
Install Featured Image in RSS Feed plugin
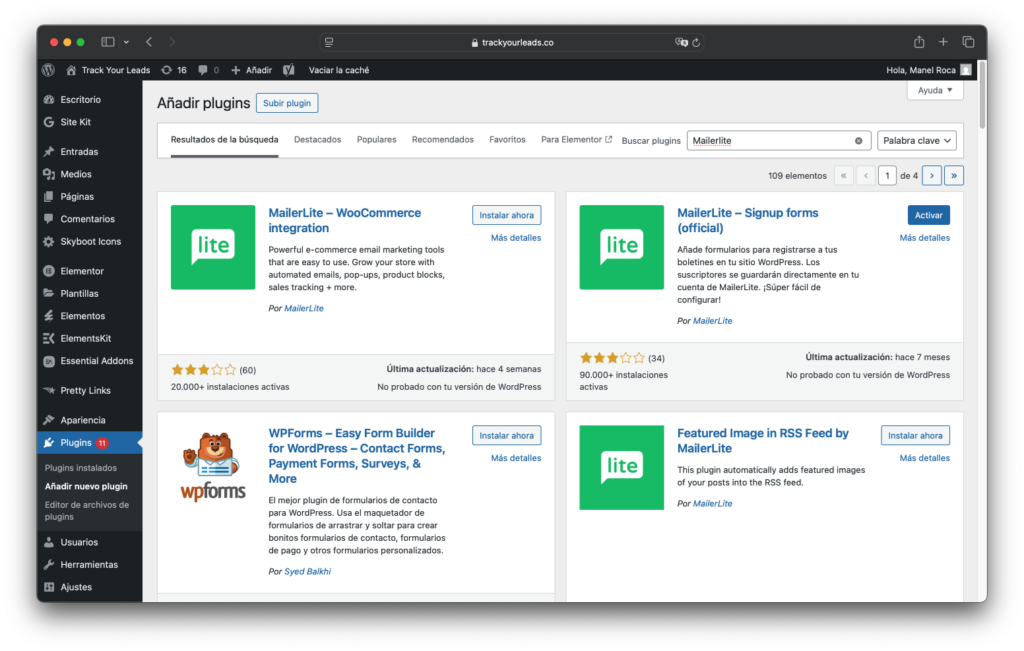click(915, 436)
